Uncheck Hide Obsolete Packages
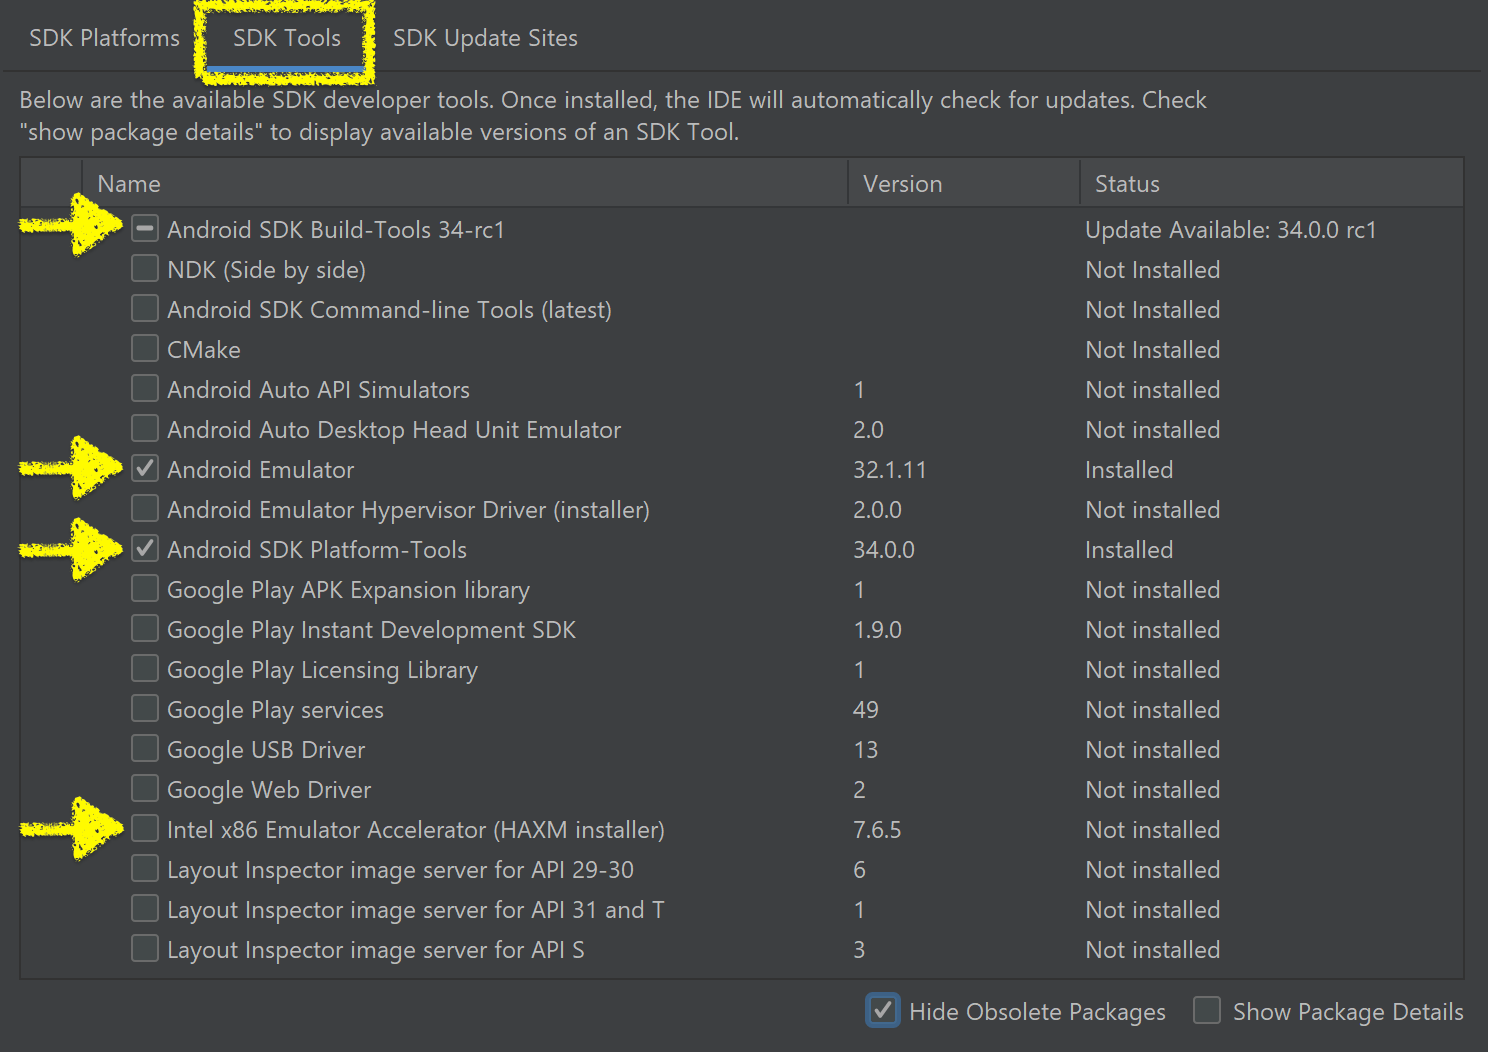 point(882,1011)
